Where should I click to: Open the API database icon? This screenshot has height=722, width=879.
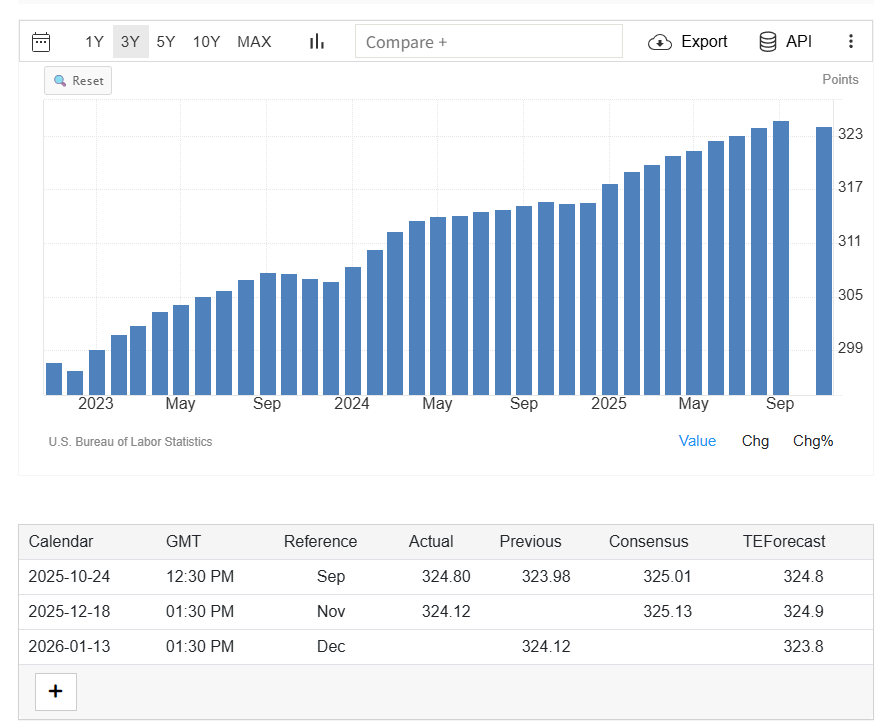pyautogui.click(x=768, y=41)
